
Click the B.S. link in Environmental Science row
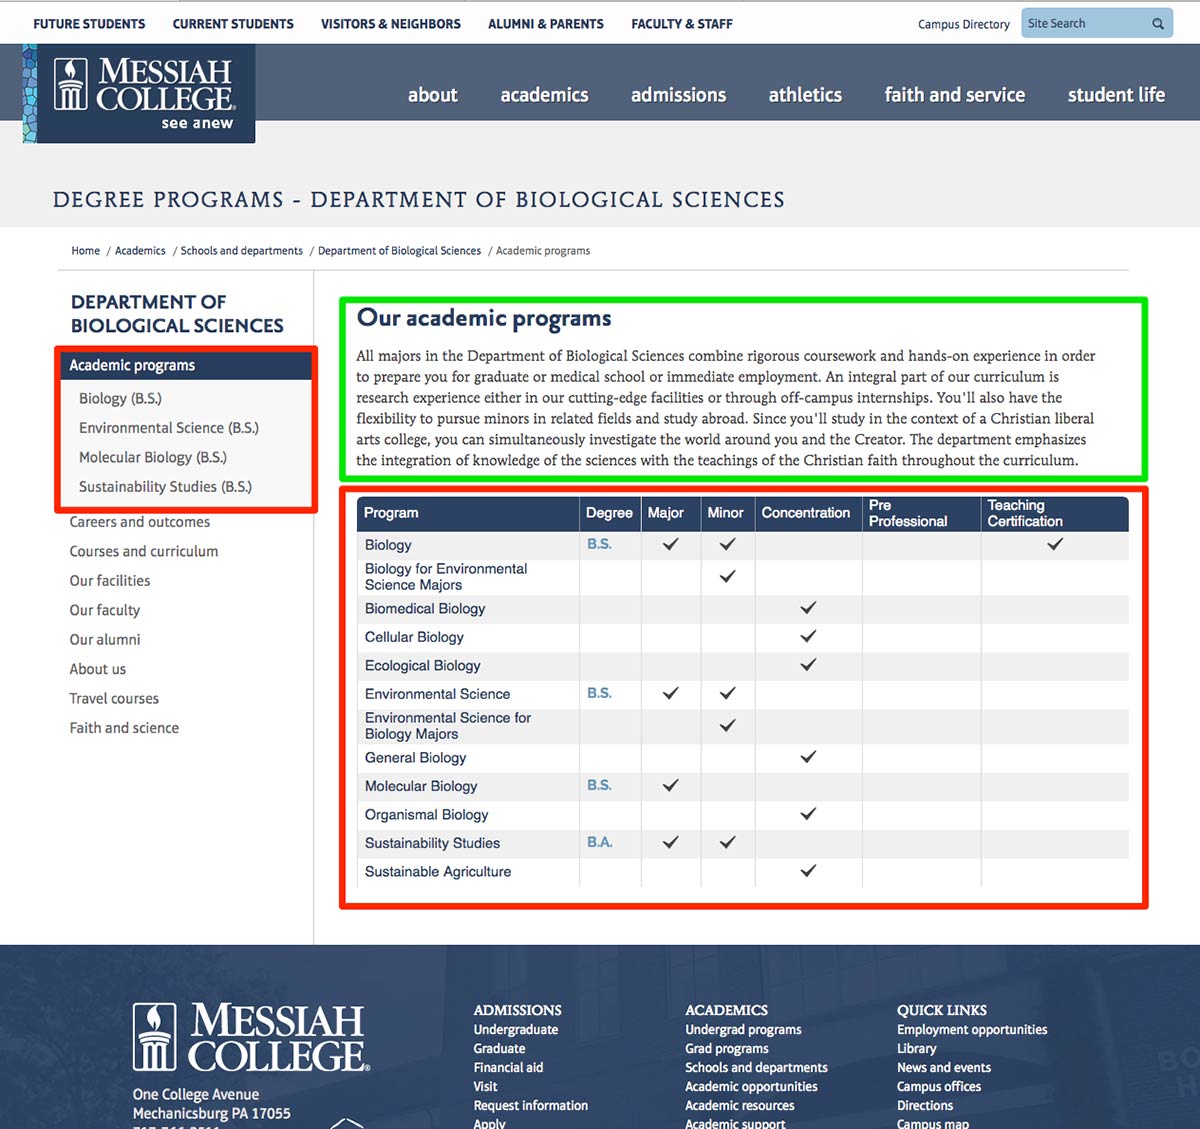(x=599, y=693)
